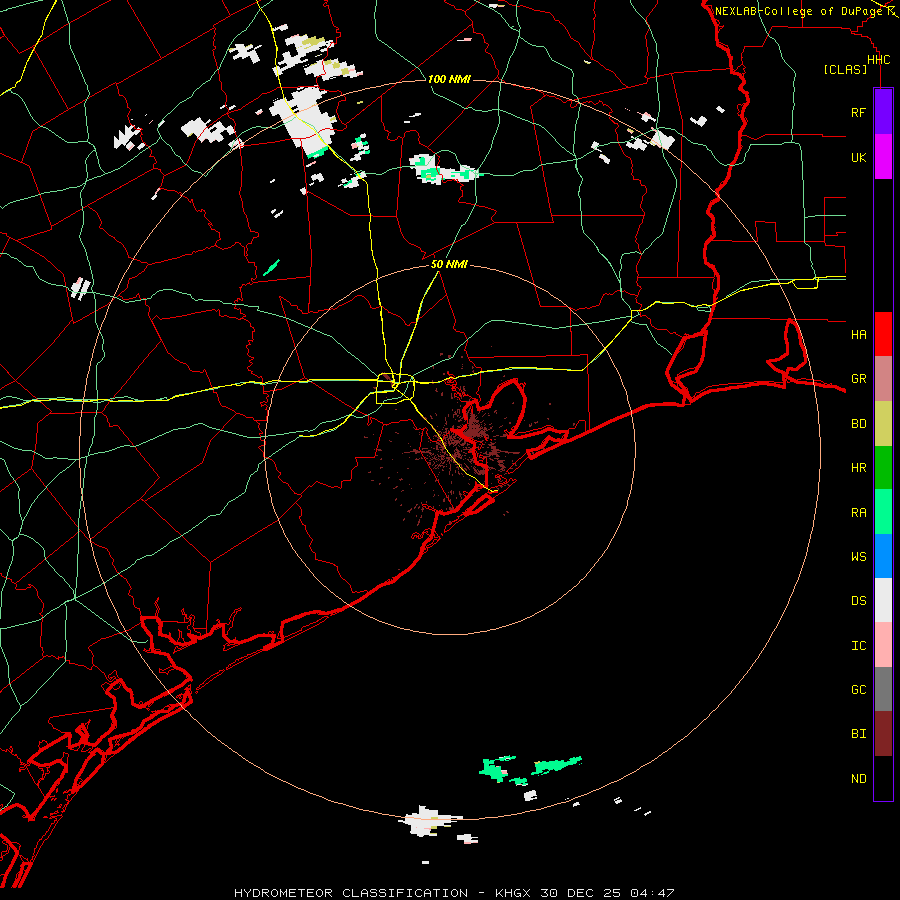Viewport: 900px width, 900px height.
Task: Click the "04:47" timestamp text
Action: [651, 893]
